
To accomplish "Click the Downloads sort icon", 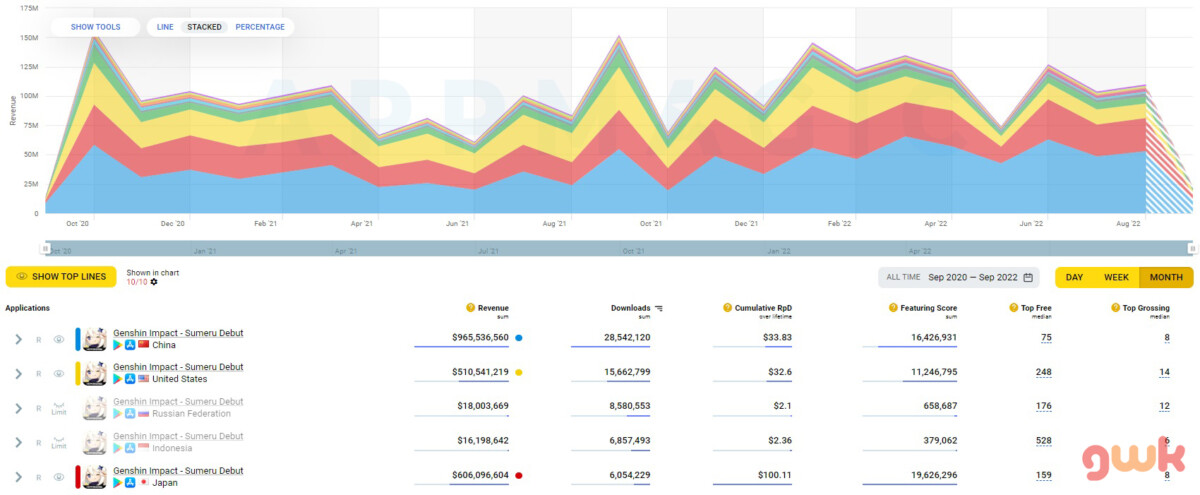I will pos(659,308).
